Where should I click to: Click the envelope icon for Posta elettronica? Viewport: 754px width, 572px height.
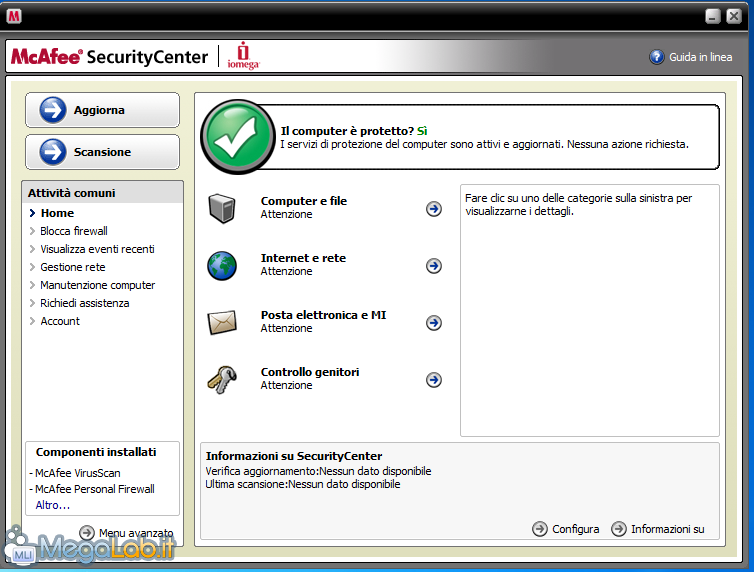222,323
